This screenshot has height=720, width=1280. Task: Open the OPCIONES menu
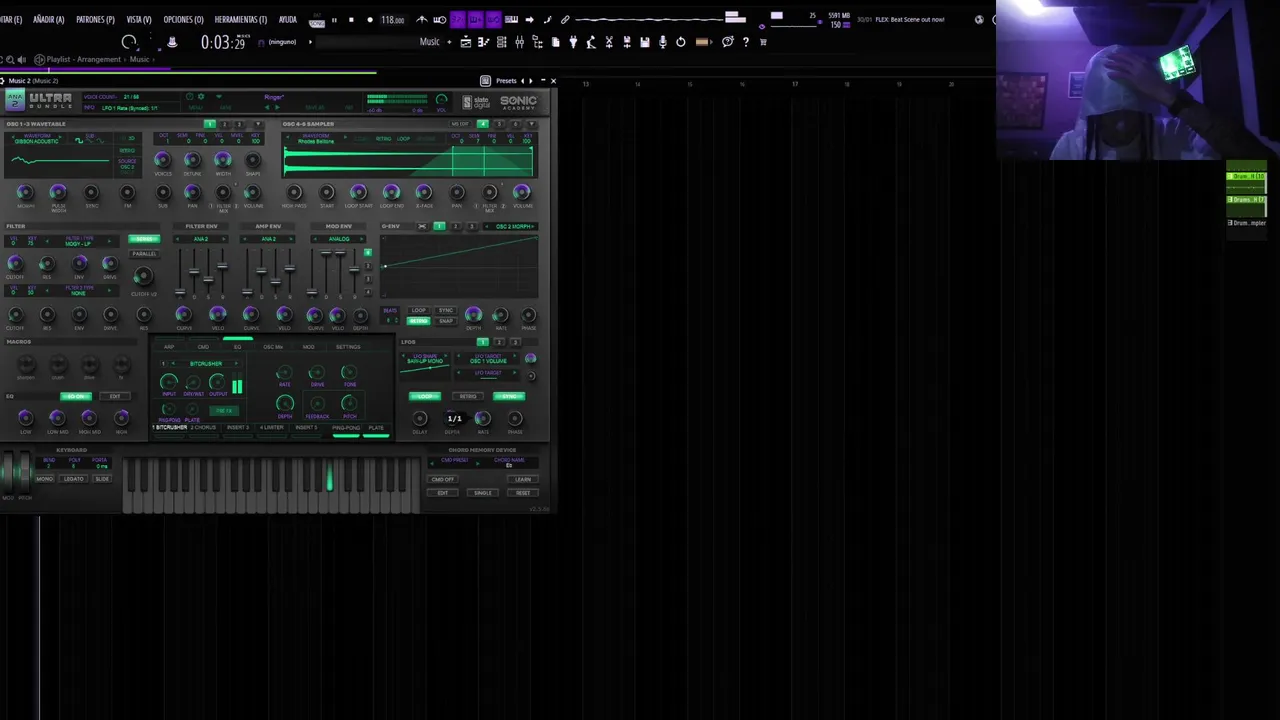click(183, 19)
